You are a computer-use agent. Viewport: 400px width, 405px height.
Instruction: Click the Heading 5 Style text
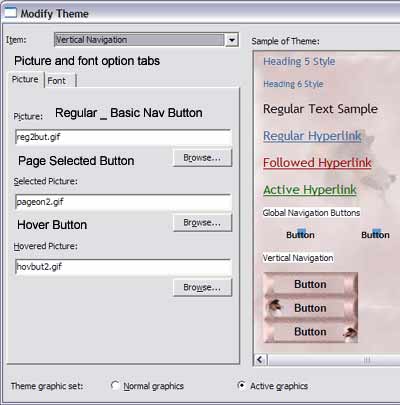tap(299, 61)
